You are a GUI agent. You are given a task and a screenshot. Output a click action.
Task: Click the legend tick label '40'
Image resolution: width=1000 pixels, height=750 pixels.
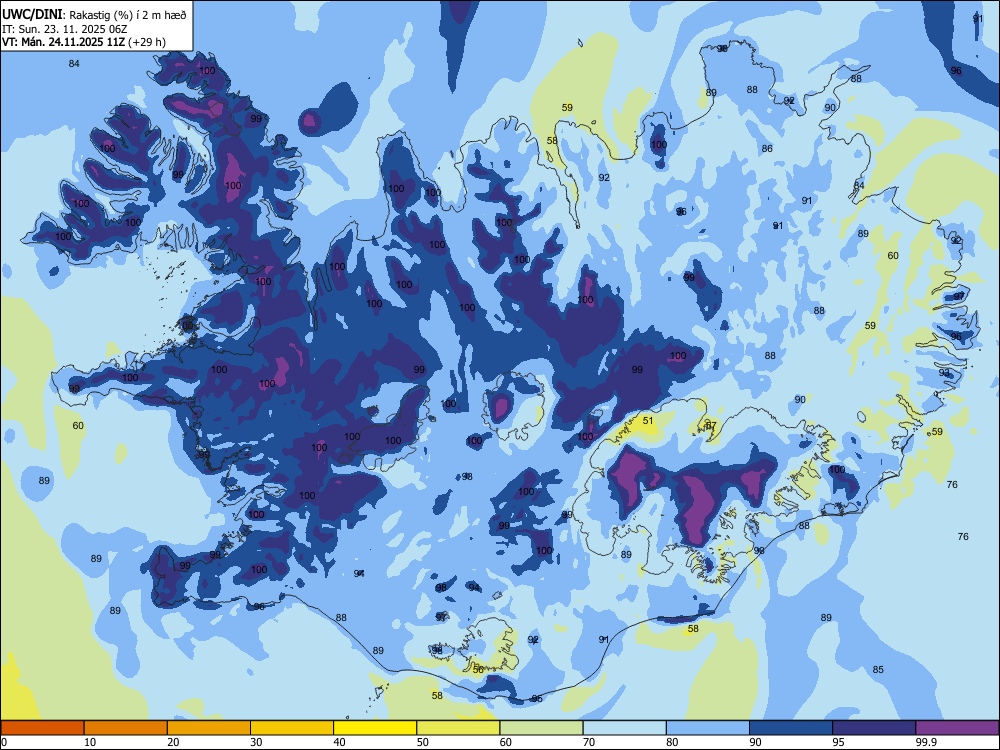[x=339, y=742]
